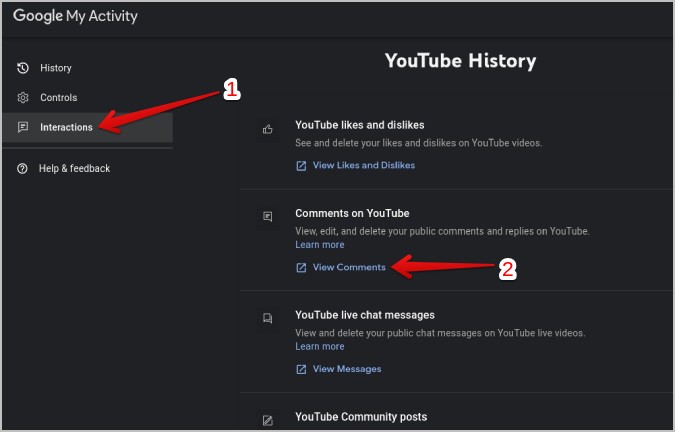Screen dimensions: 675x432
Task: Click the YouTube live chat messages title
Action: [365, 315]
